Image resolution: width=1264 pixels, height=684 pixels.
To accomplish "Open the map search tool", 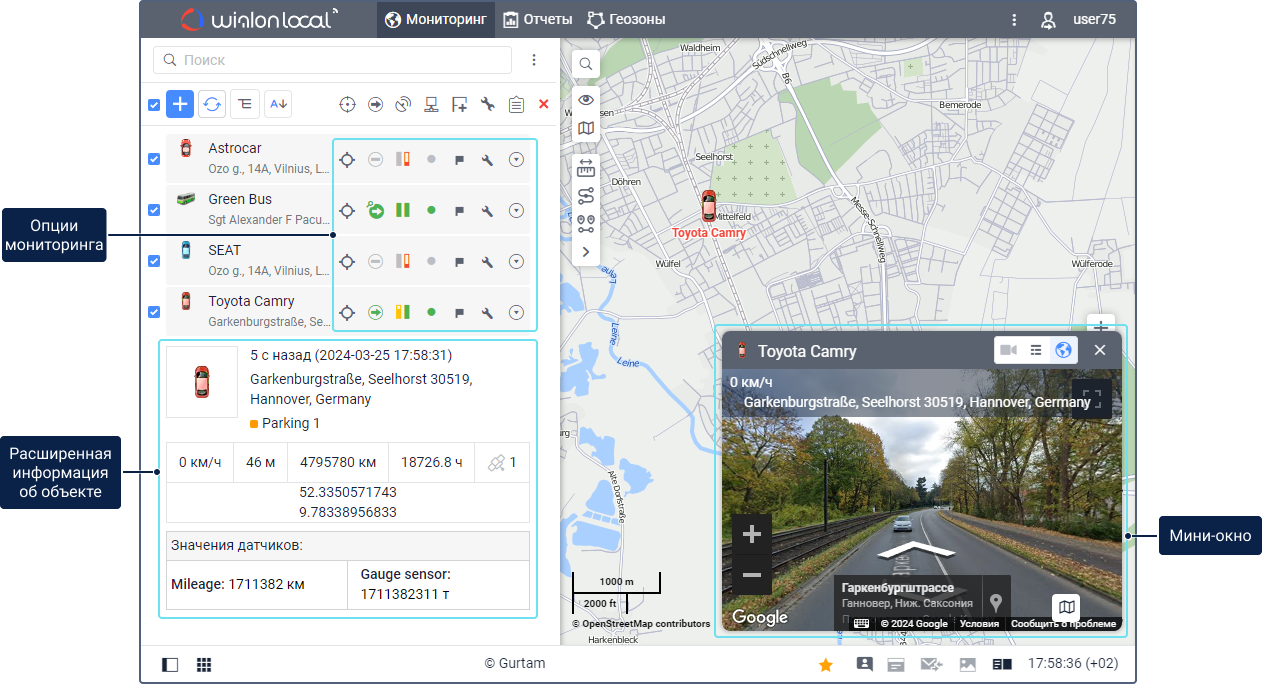I will point(586,64).
